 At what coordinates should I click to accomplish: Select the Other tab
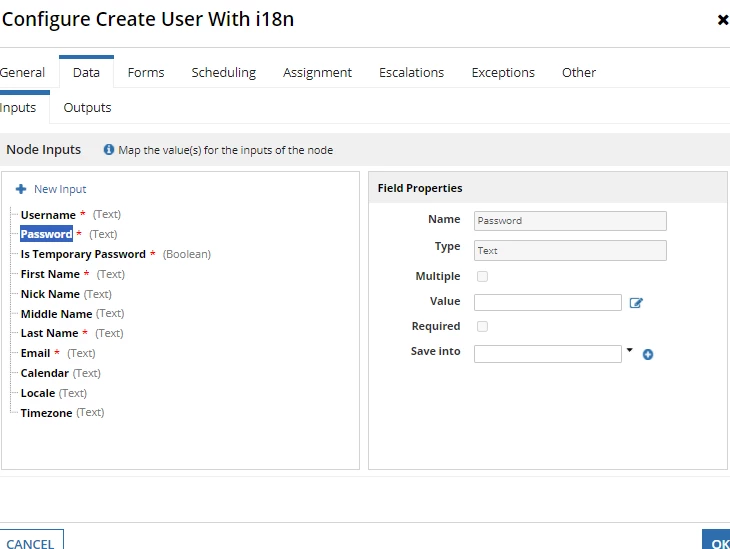coord(579,73)
